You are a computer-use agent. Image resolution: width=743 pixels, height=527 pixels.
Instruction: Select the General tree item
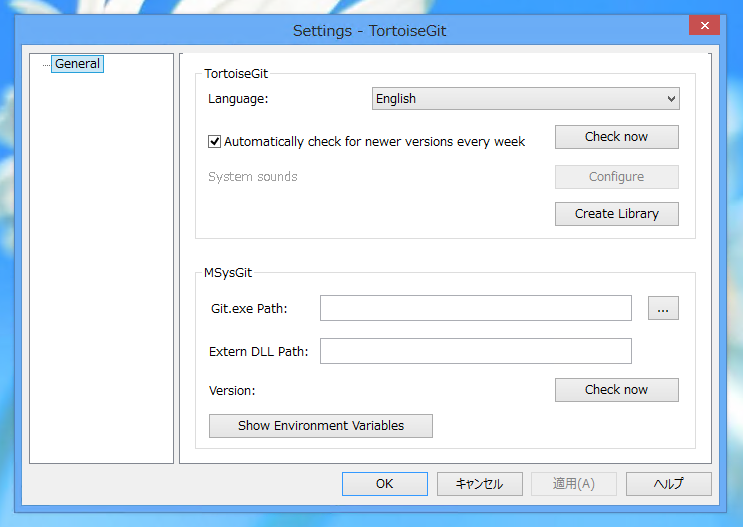click(77, 64)
